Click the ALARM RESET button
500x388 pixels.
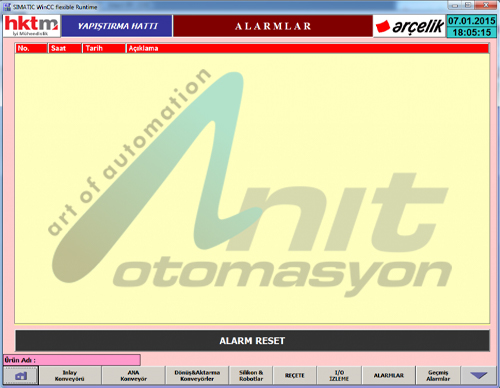[x=252, y=341]
